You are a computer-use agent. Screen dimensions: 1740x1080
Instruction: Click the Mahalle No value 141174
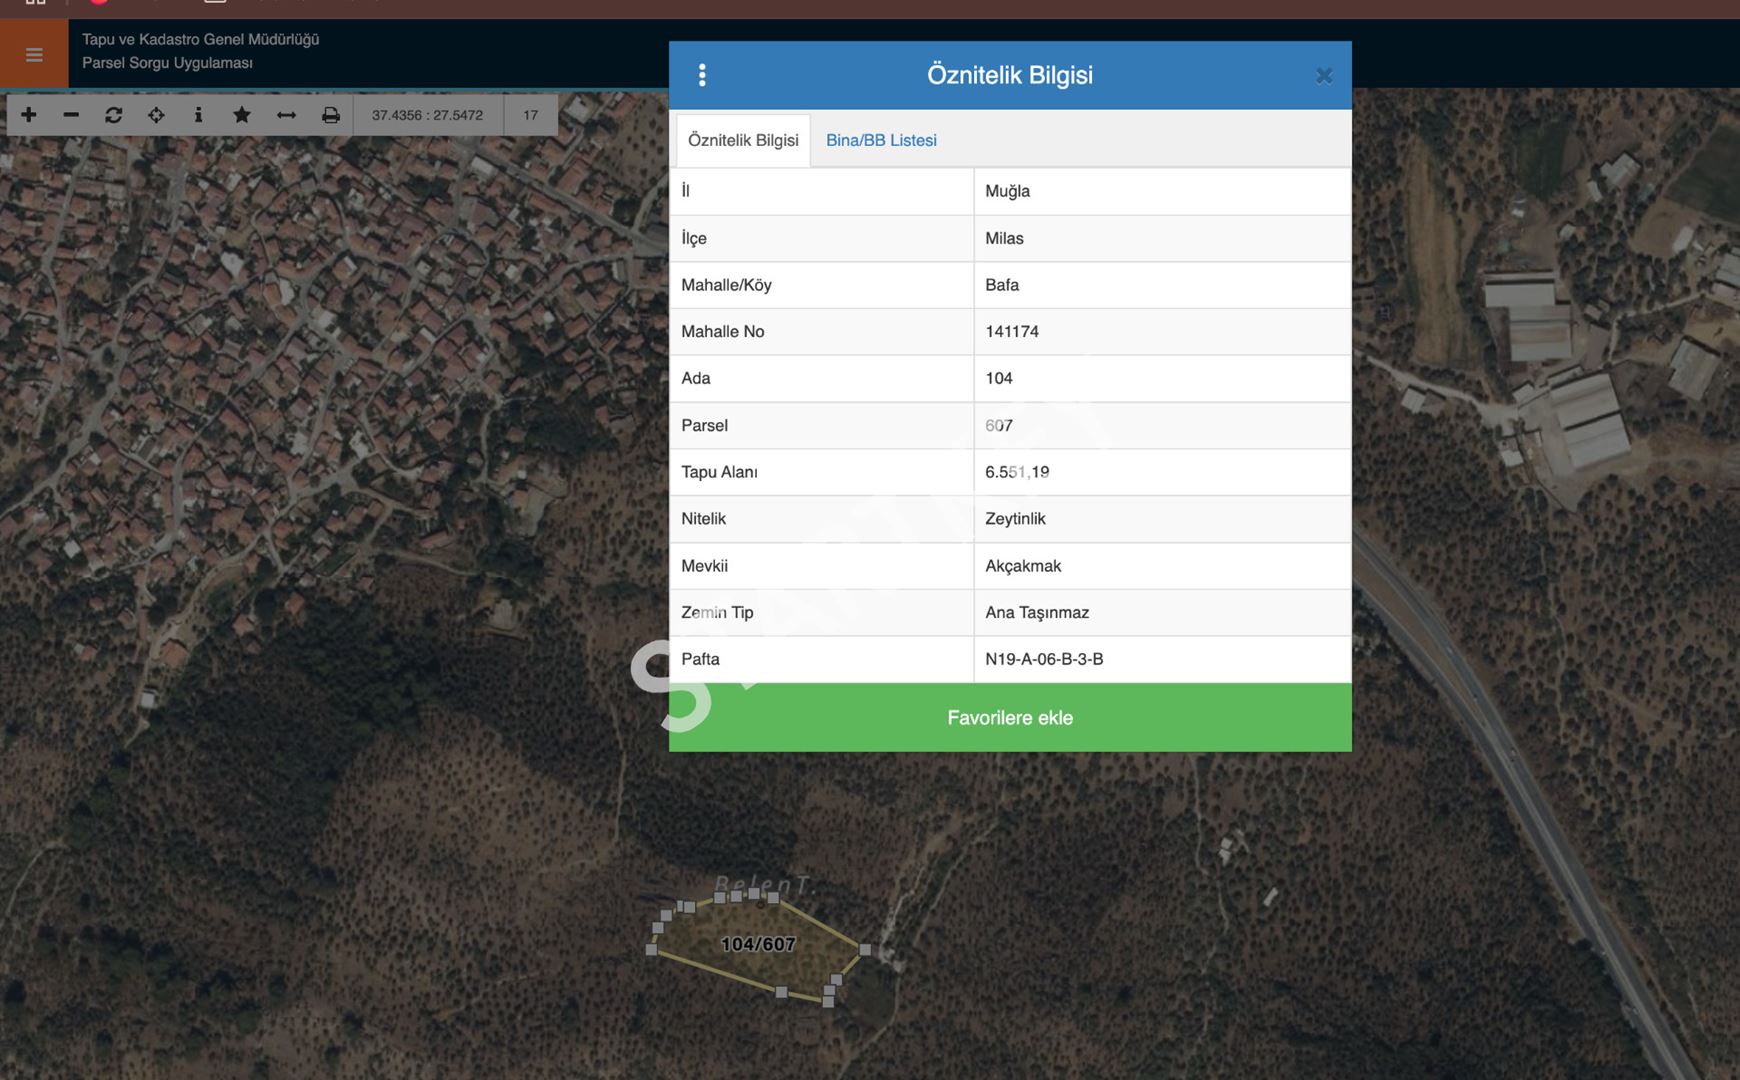coord(1012,331)
